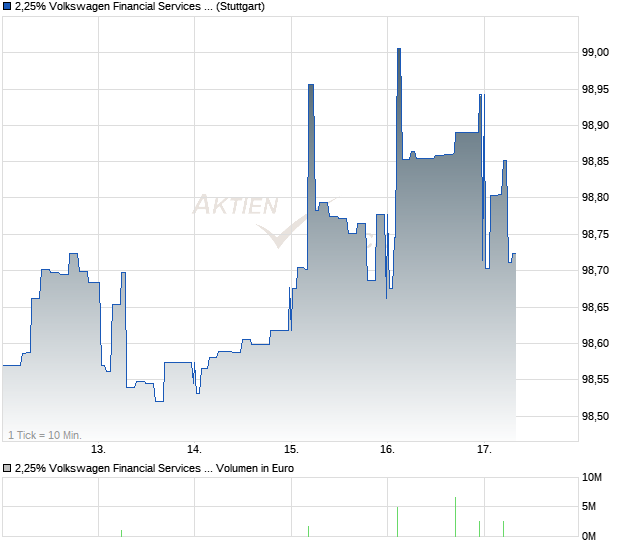
Task: Click the AKTIEN watermark logo text
Action: click(235, 206)
